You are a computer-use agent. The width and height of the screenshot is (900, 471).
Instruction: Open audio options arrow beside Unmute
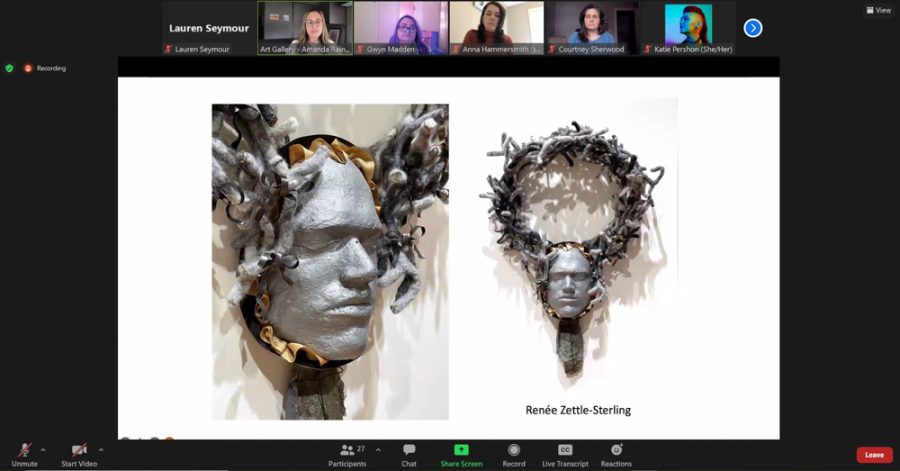coord(43,450)
